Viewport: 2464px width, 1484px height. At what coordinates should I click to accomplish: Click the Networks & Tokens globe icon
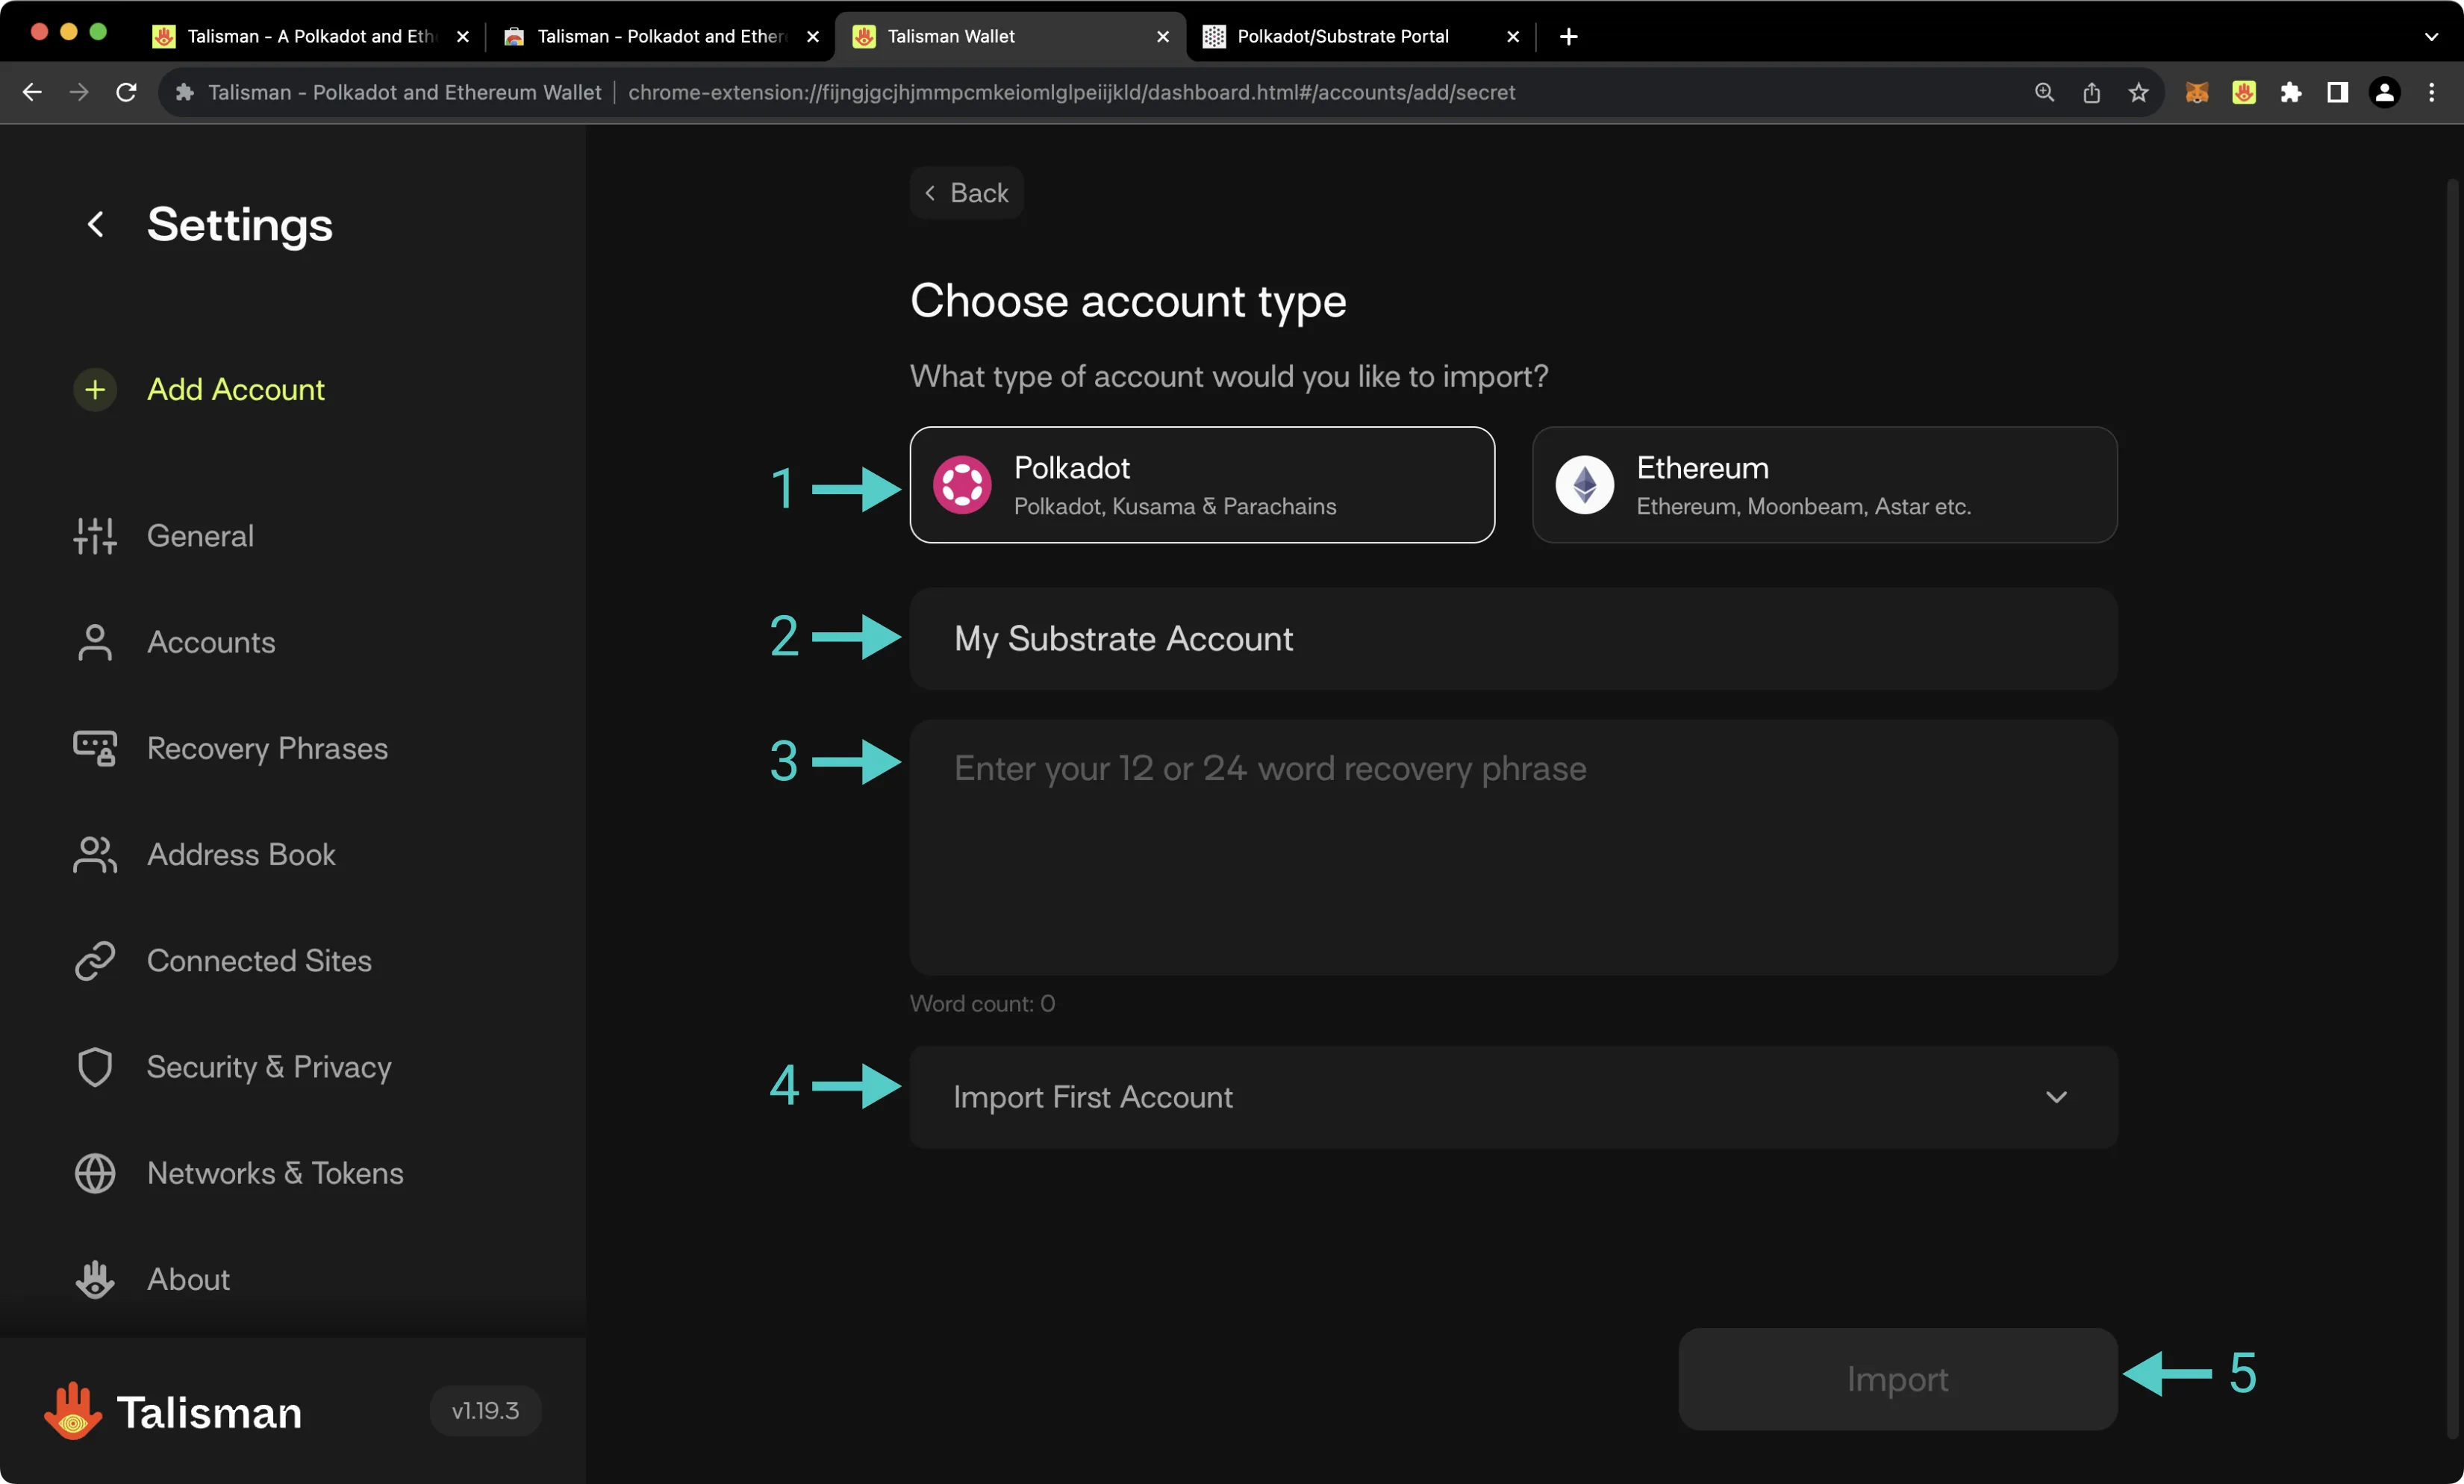tap(95, 1173)
